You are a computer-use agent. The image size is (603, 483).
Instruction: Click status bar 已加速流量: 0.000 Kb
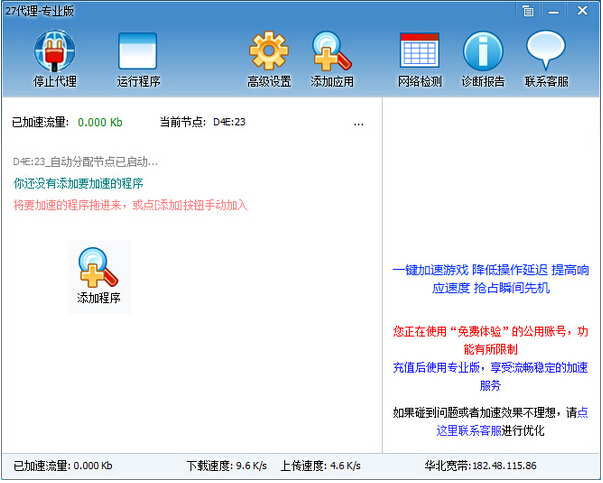click(x=63, y=466)
